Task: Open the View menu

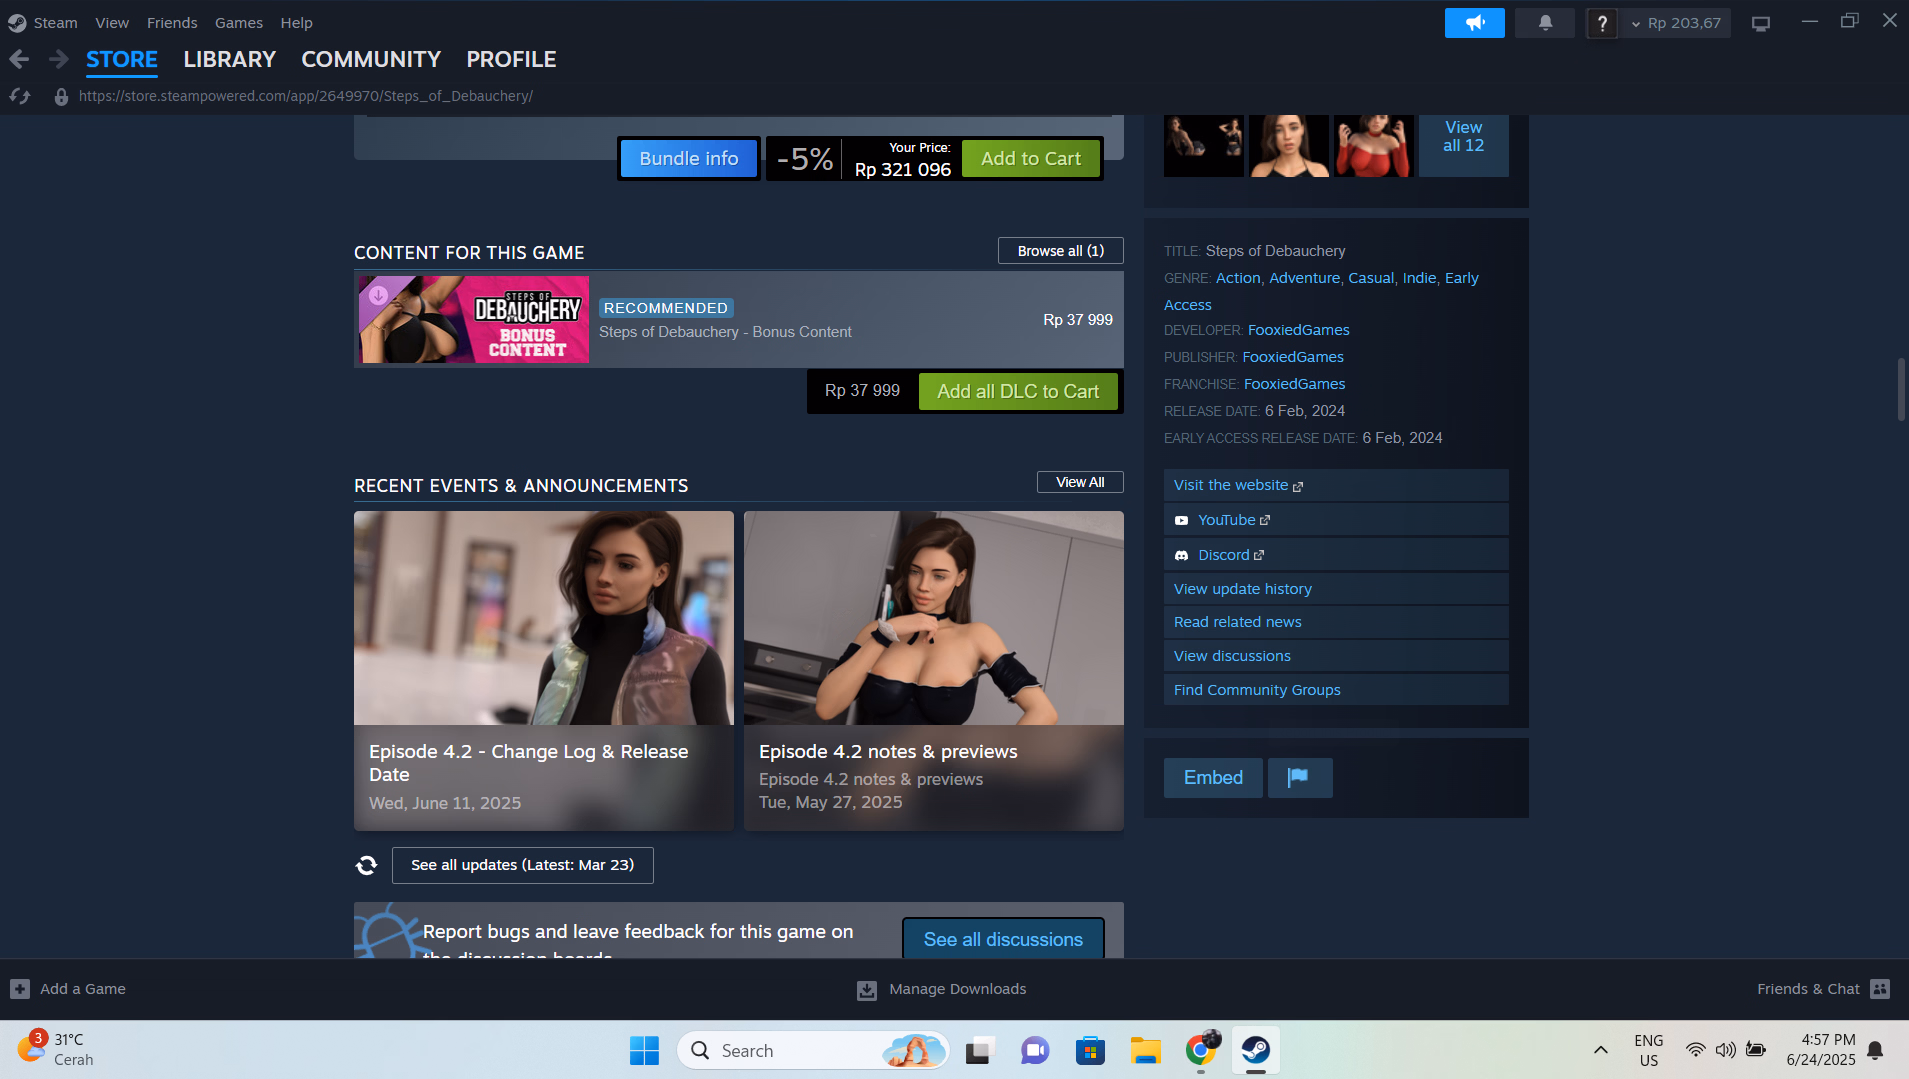Action: (112, 22)
